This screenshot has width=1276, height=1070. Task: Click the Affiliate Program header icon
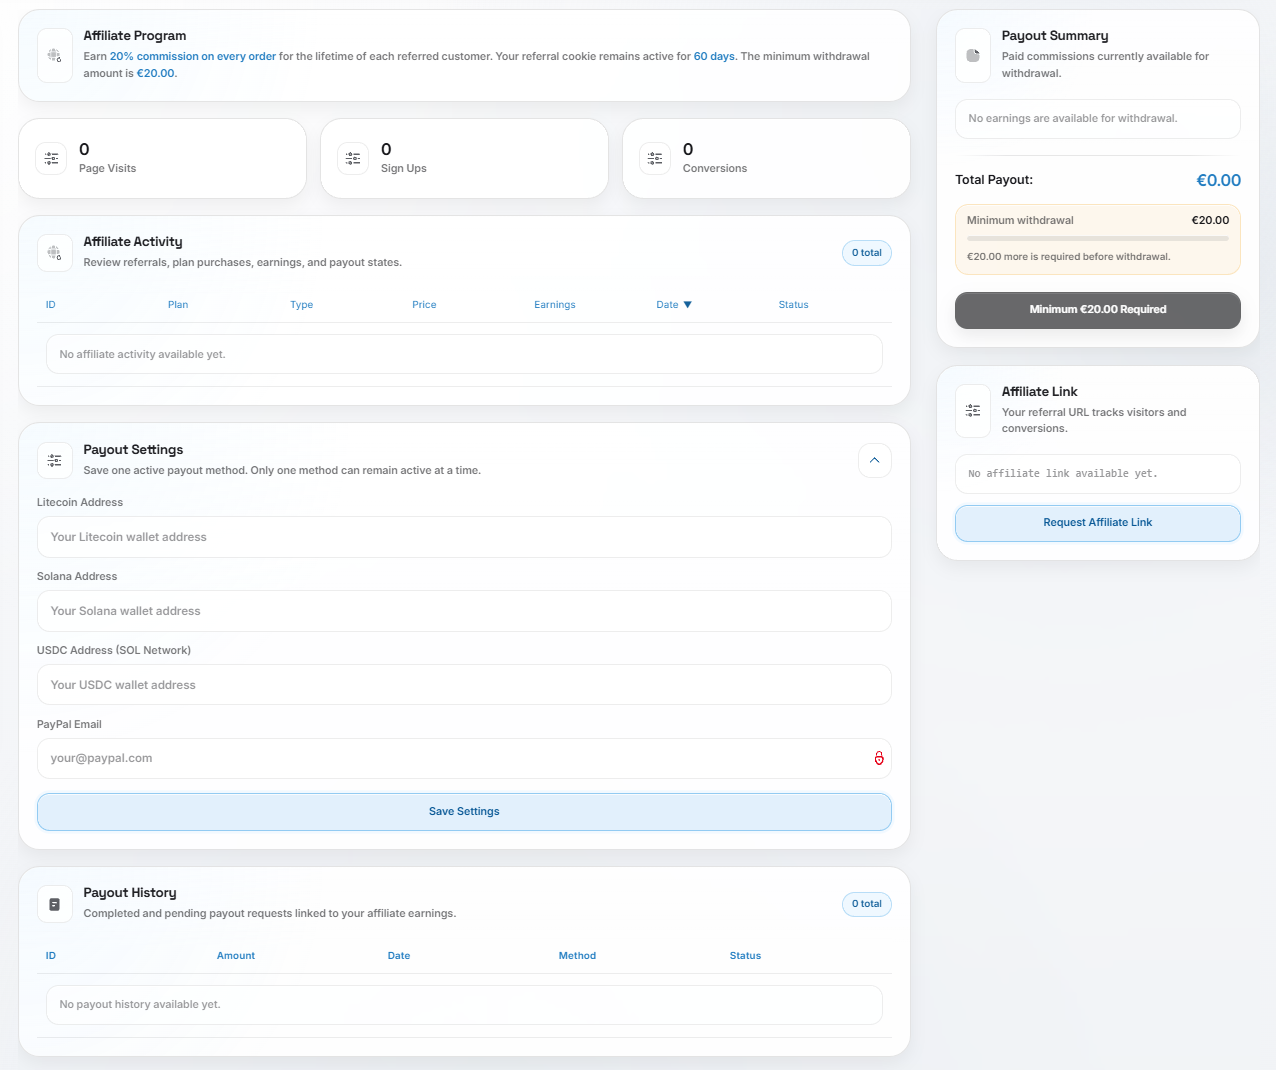(x=55, y=56)
